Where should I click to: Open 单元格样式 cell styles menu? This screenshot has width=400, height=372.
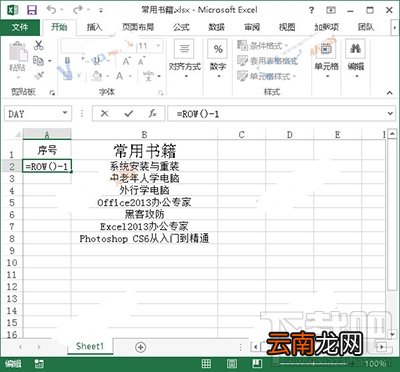point(267,76)
